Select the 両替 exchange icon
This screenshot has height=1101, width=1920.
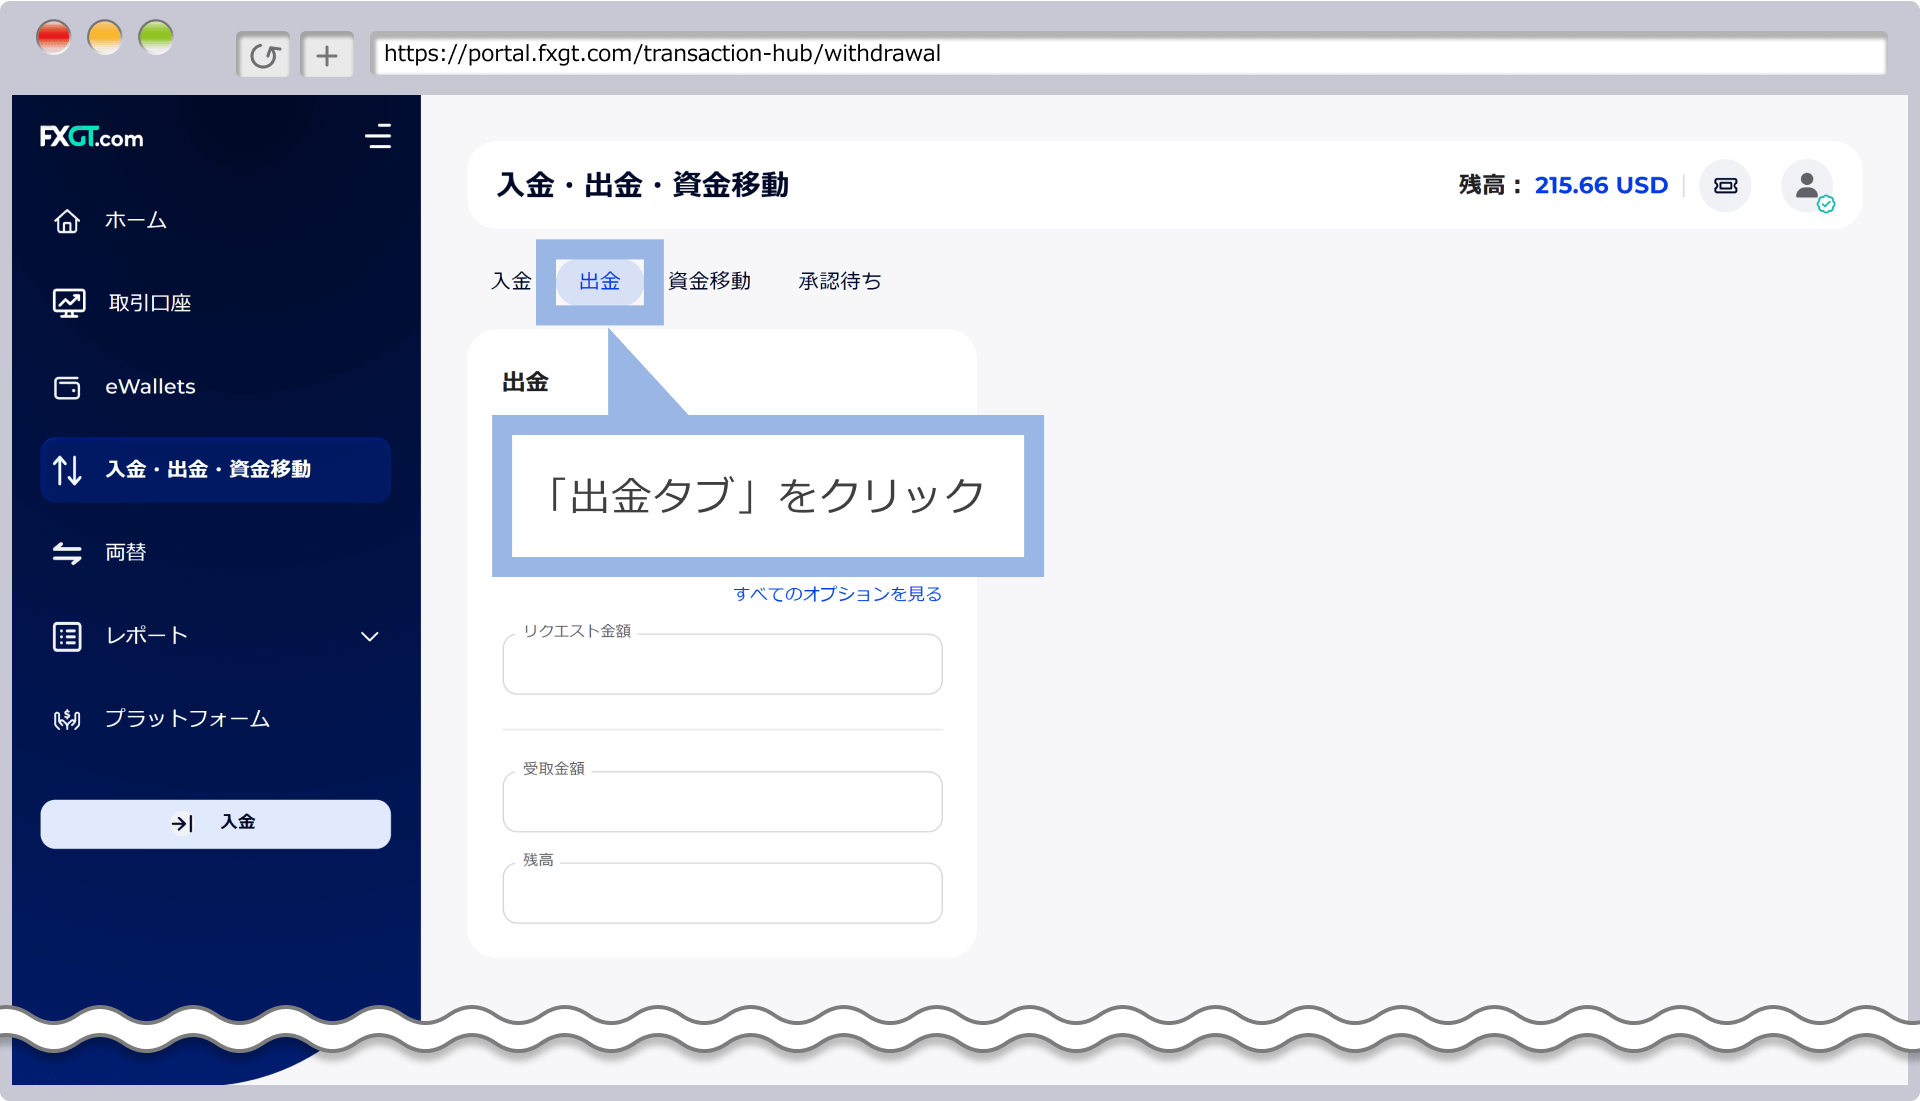point(66,552)
